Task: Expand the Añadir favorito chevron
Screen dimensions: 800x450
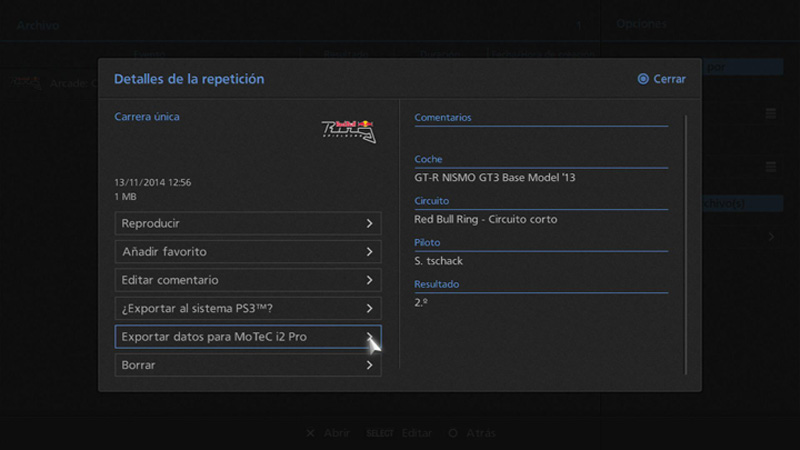Action: tap(369, 252)
